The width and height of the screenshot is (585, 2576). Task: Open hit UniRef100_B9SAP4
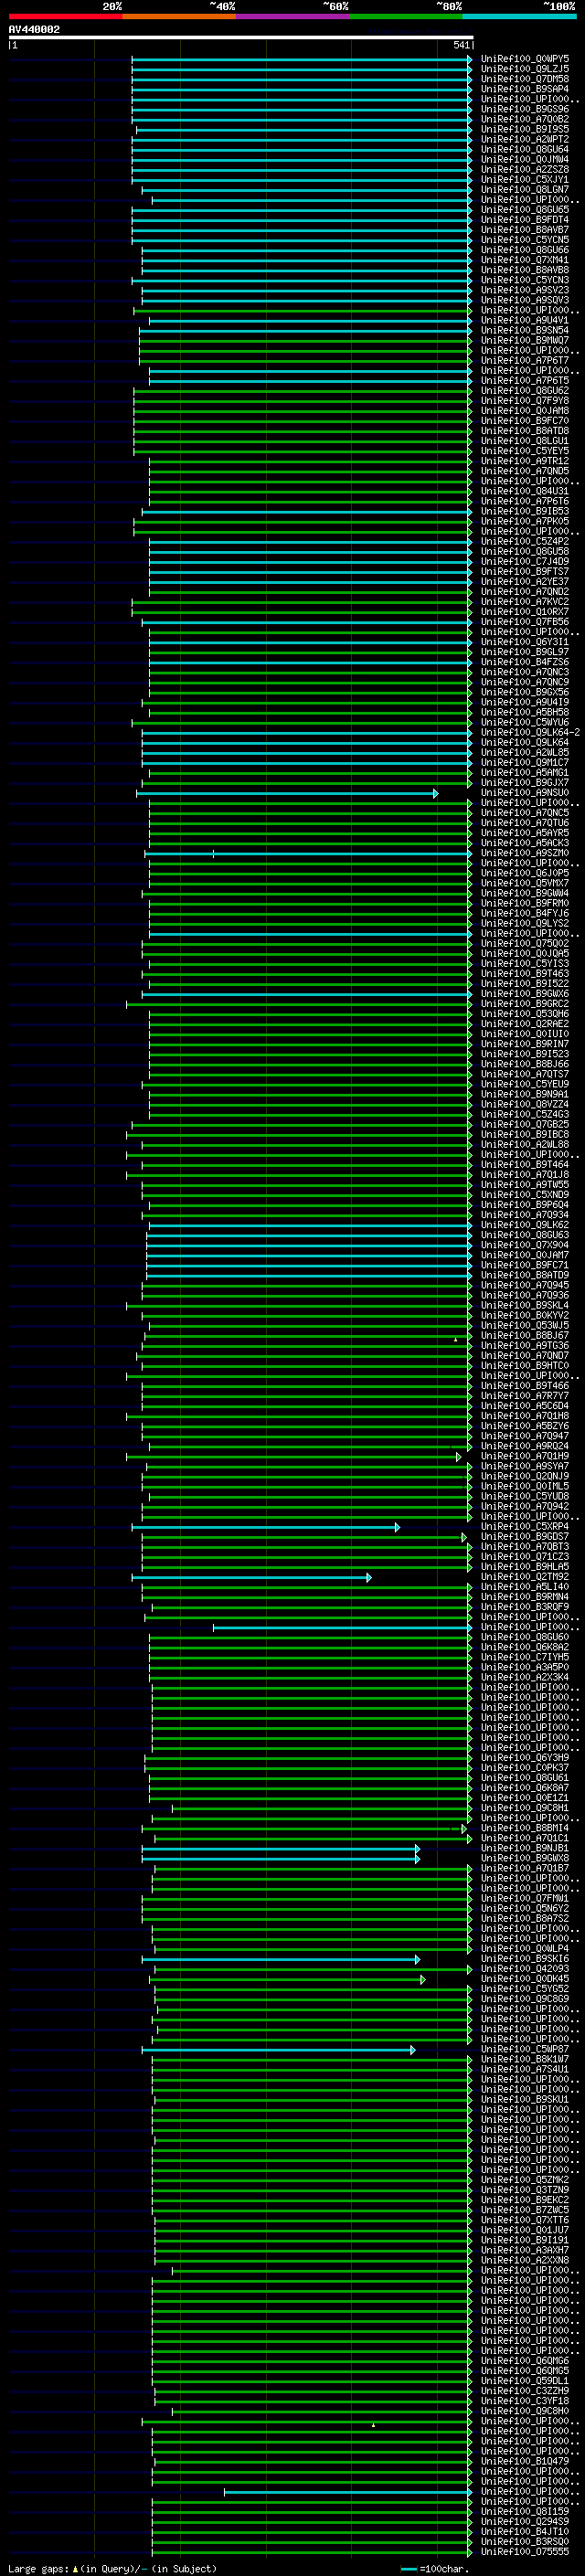pos(525,89)
